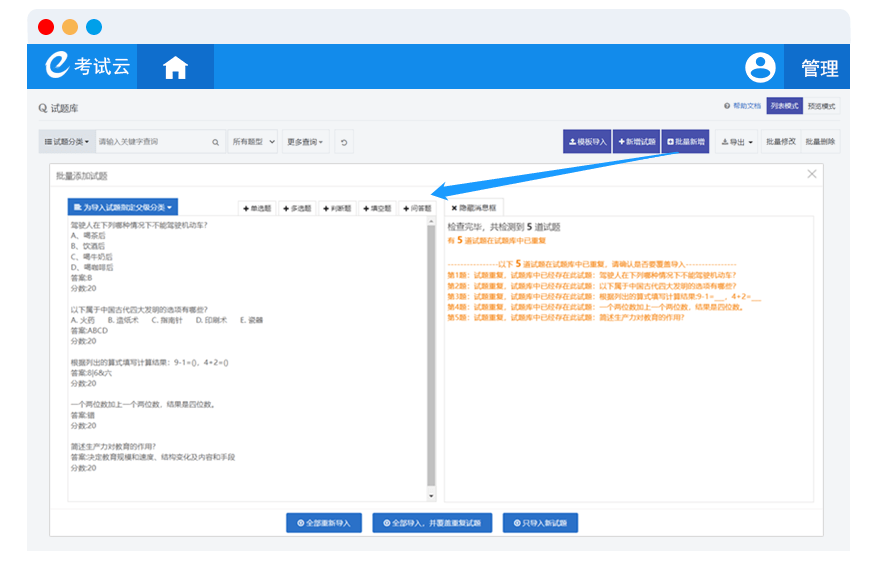Go to the home page icon
Viewport: 888px width, 579px height.
click(175, 67)
